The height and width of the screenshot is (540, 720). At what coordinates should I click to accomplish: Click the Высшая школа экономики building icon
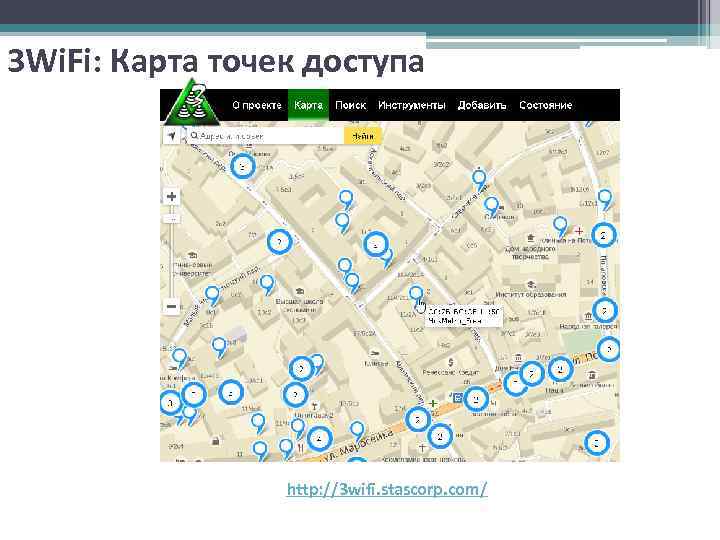(x=300, y=291)
